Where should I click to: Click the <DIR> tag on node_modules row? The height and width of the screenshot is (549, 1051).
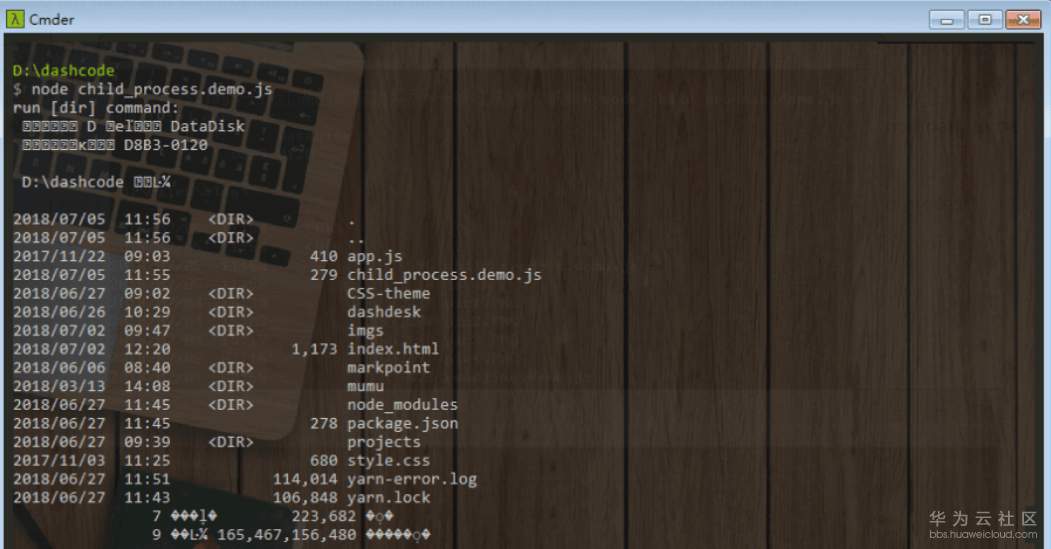pos(231,405)
